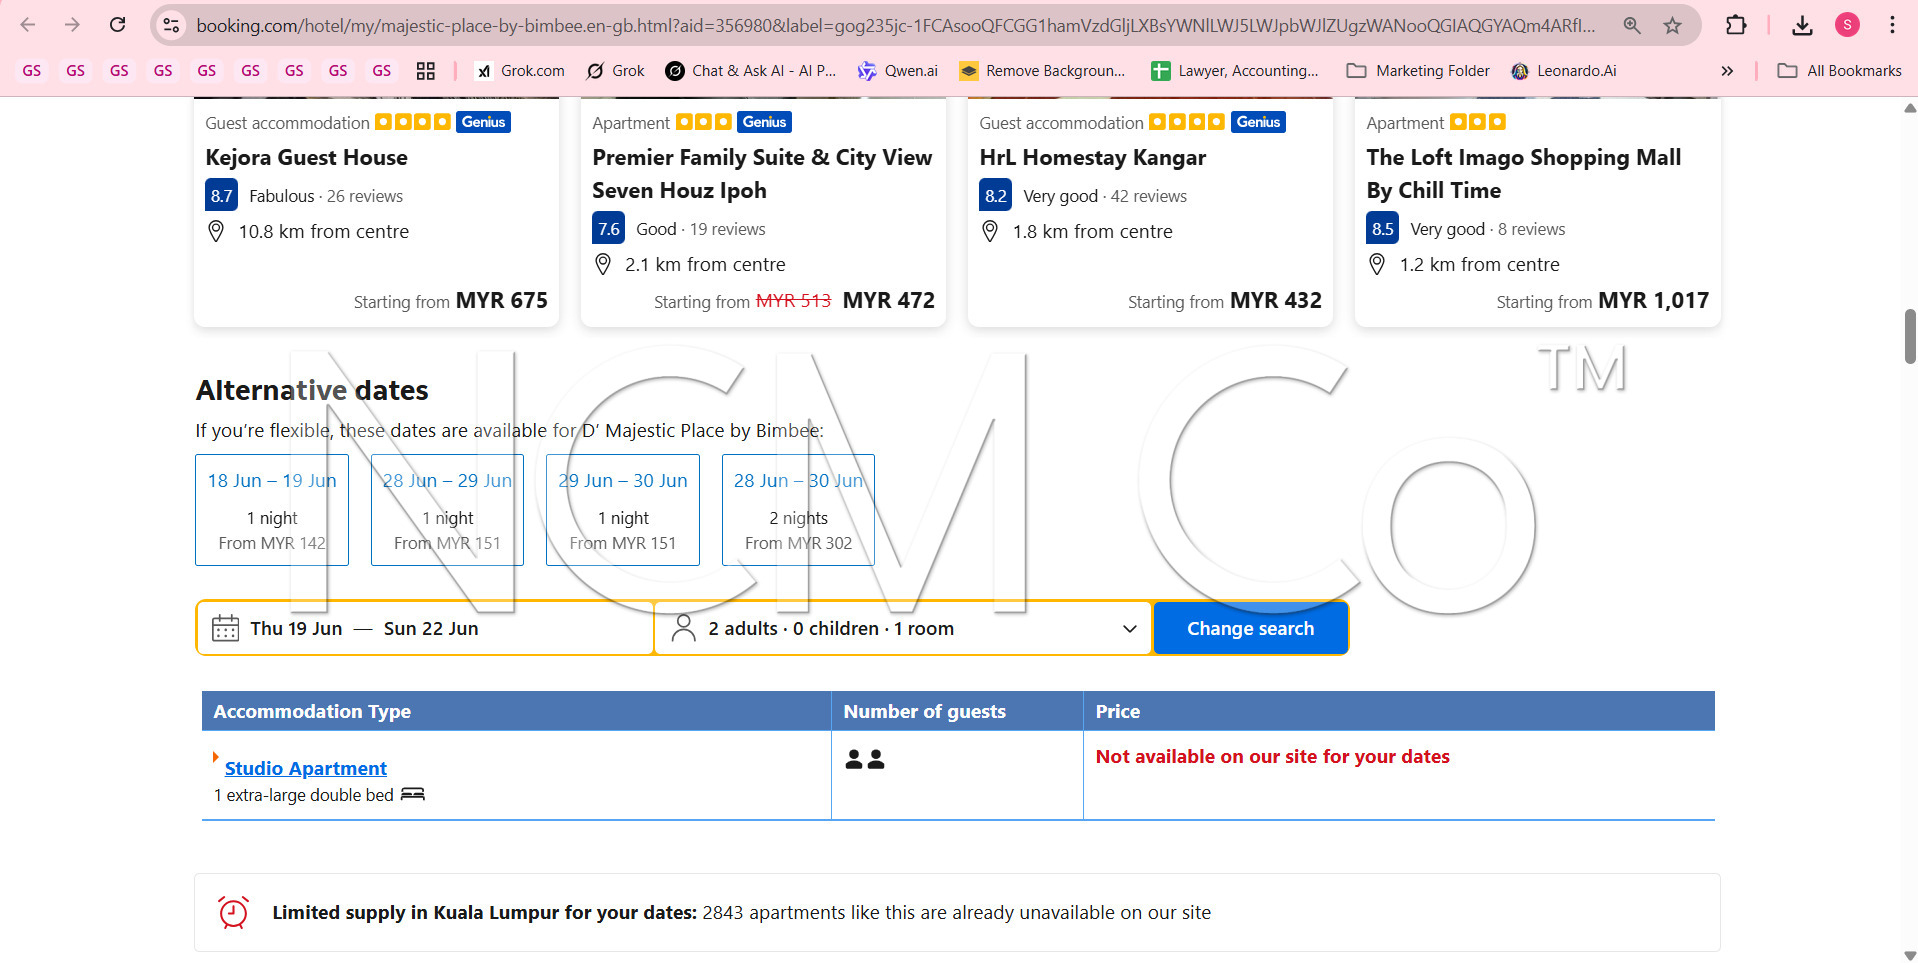1918x963 pixels.
Task: Click the location pin beside 1.8 km from centre
Action: 990,231
